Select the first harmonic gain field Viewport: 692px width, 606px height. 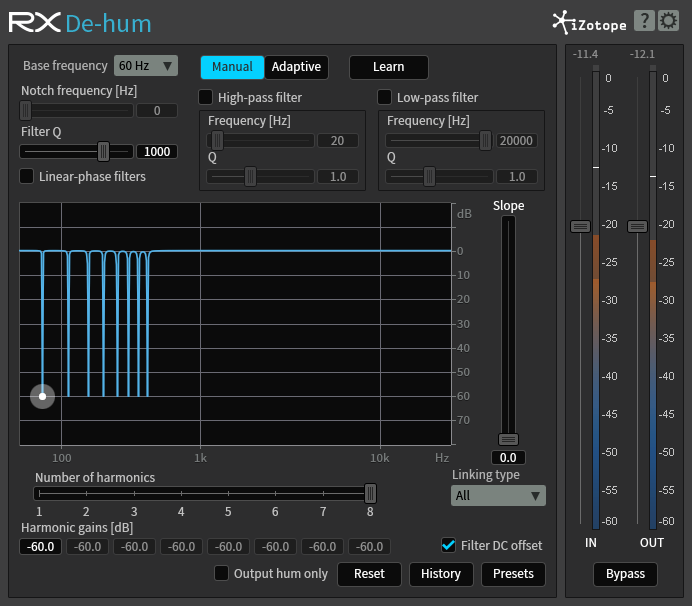[41, 546]
